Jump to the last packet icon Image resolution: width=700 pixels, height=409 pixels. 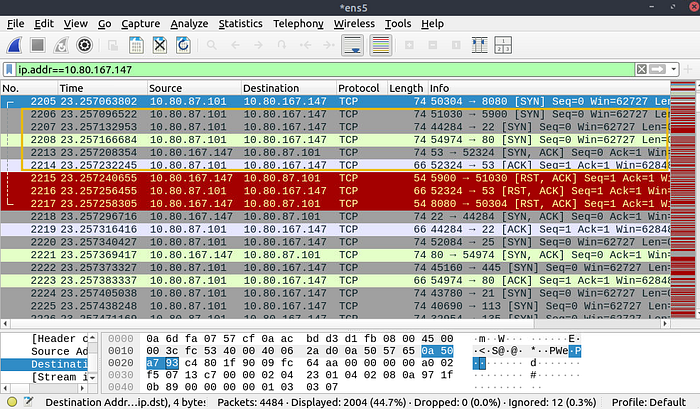tap(329, 45)
